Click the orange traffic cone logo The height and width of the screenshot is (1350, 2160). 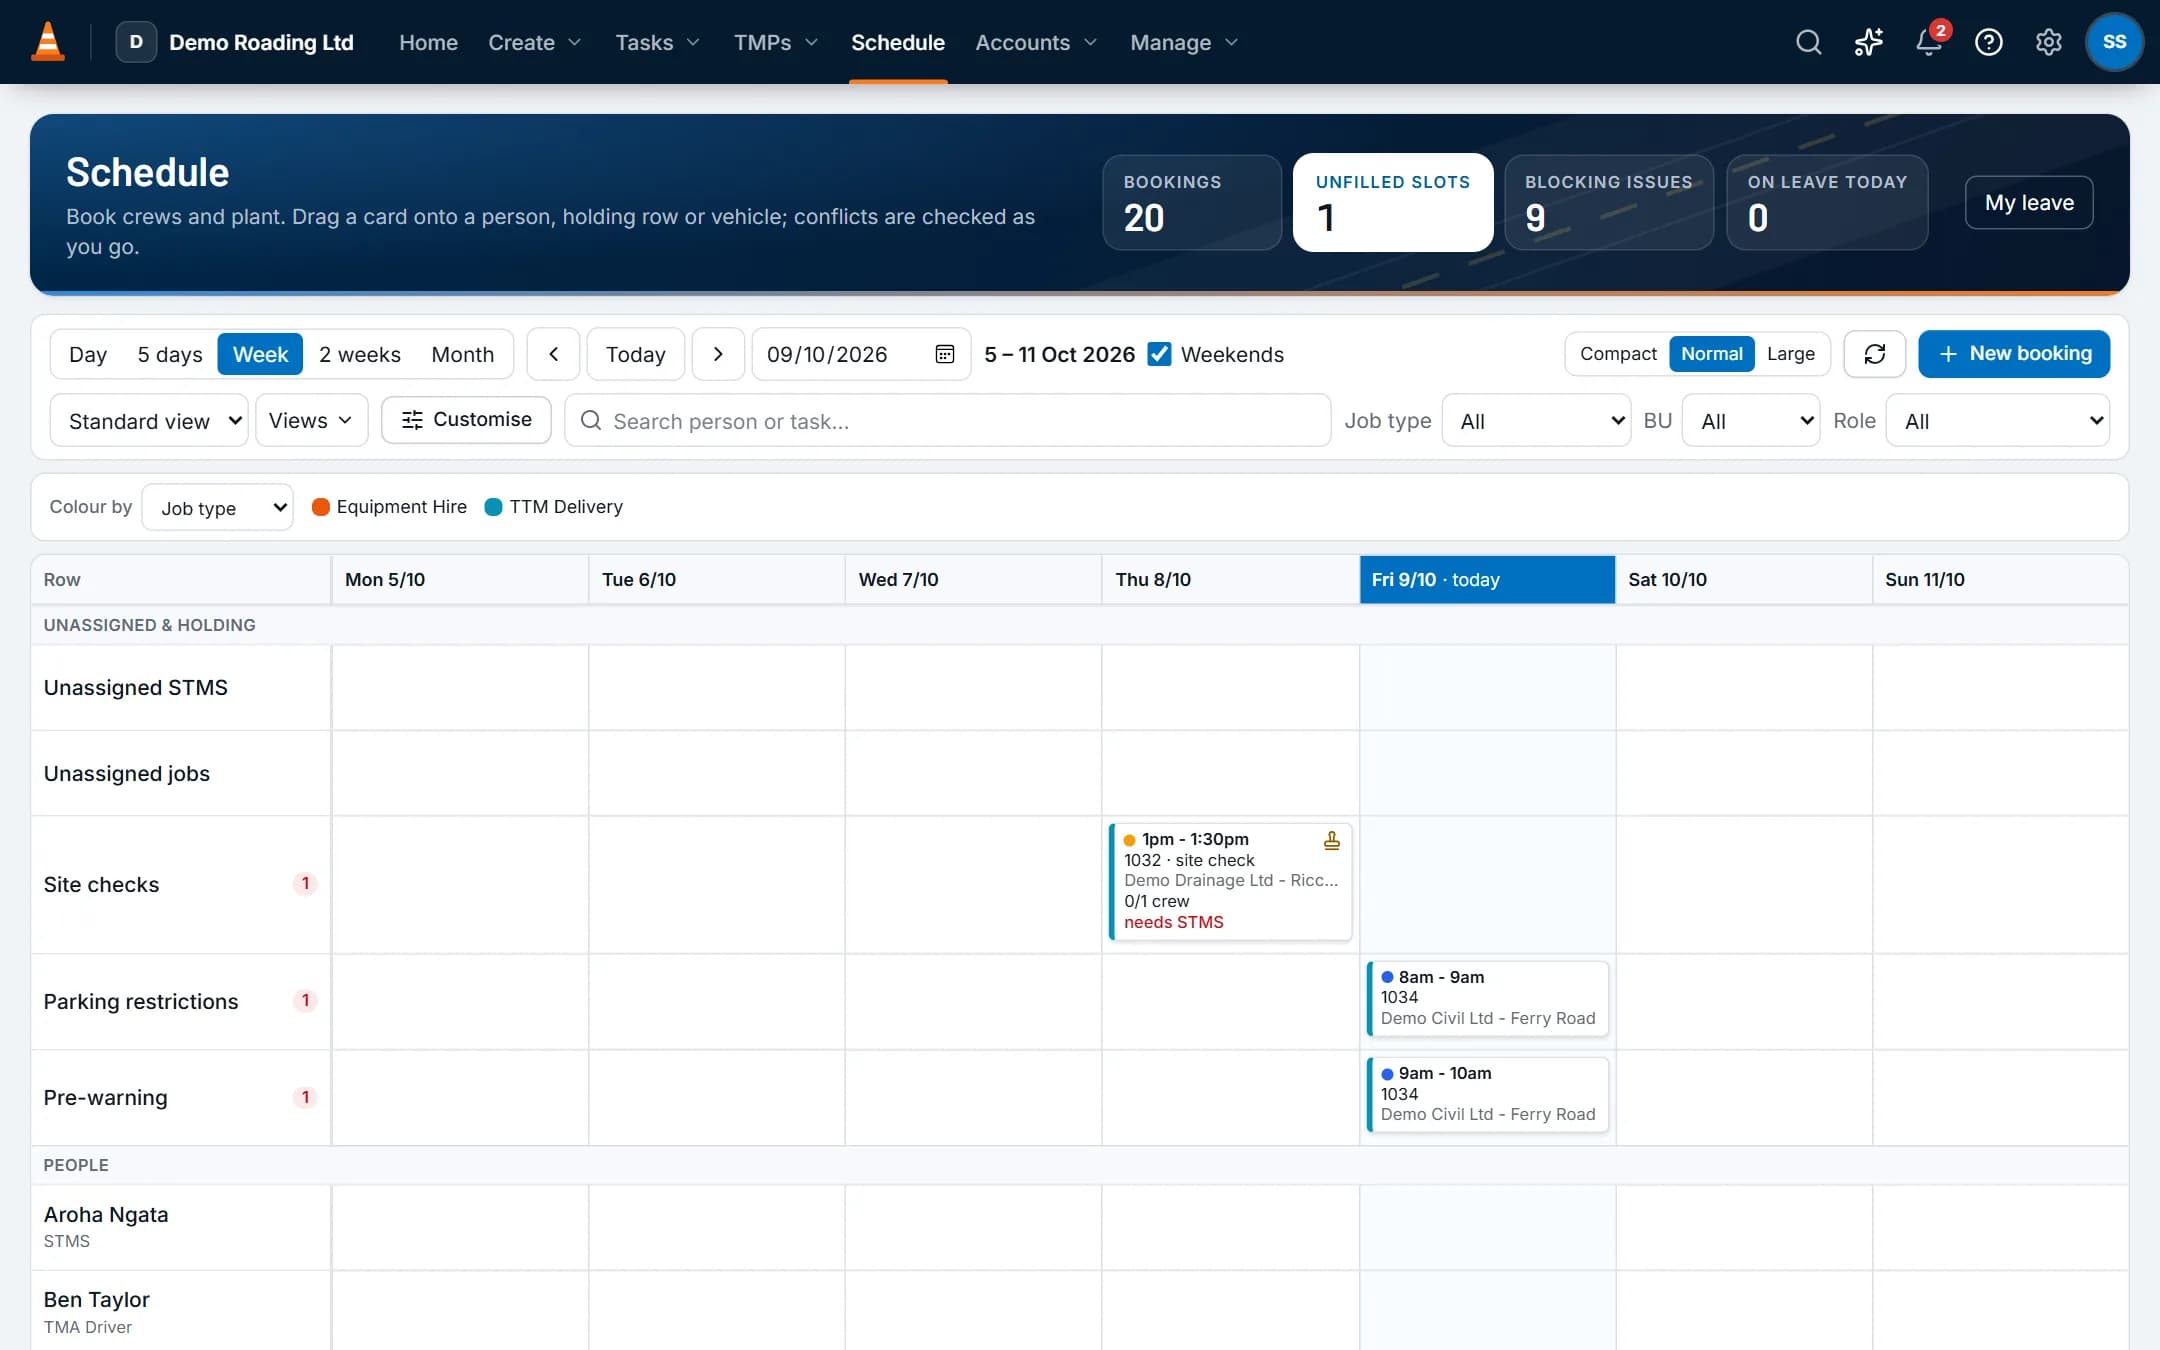click(x=48, y=42)
